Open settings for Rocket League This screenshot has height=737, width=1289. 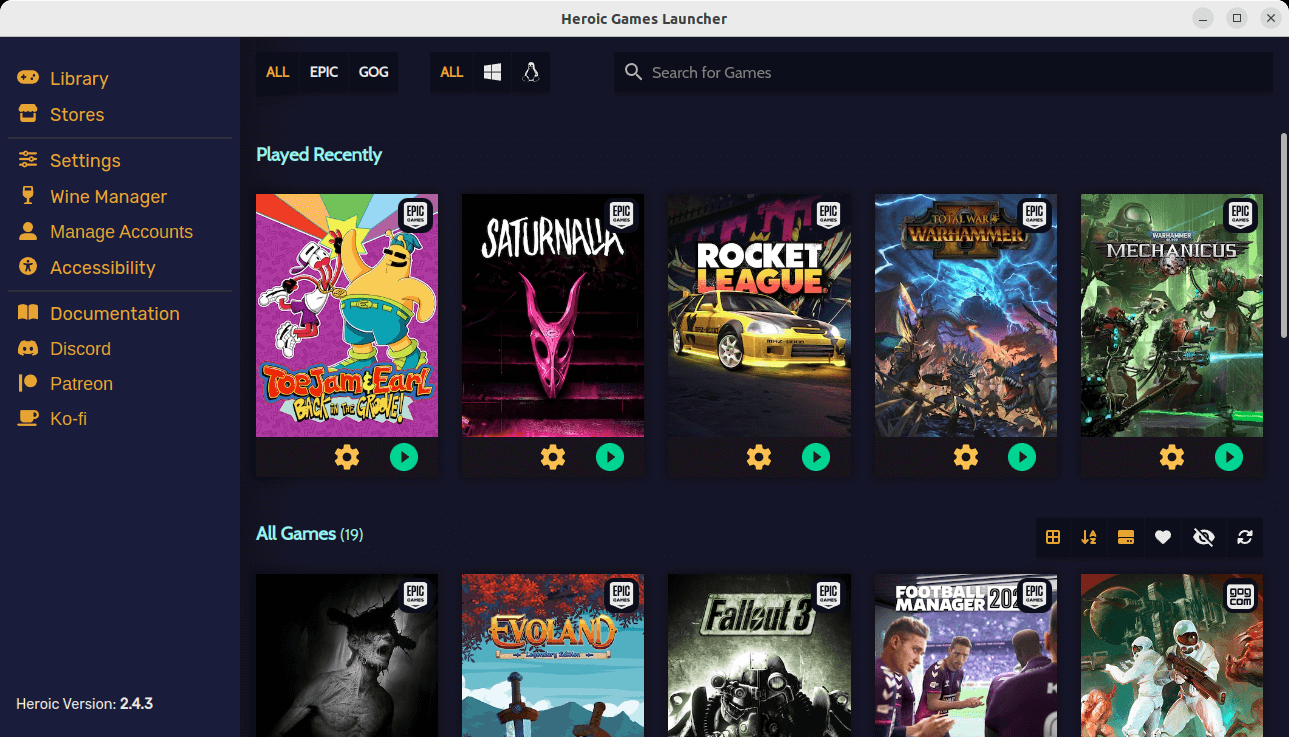click(x=759, y=457)
